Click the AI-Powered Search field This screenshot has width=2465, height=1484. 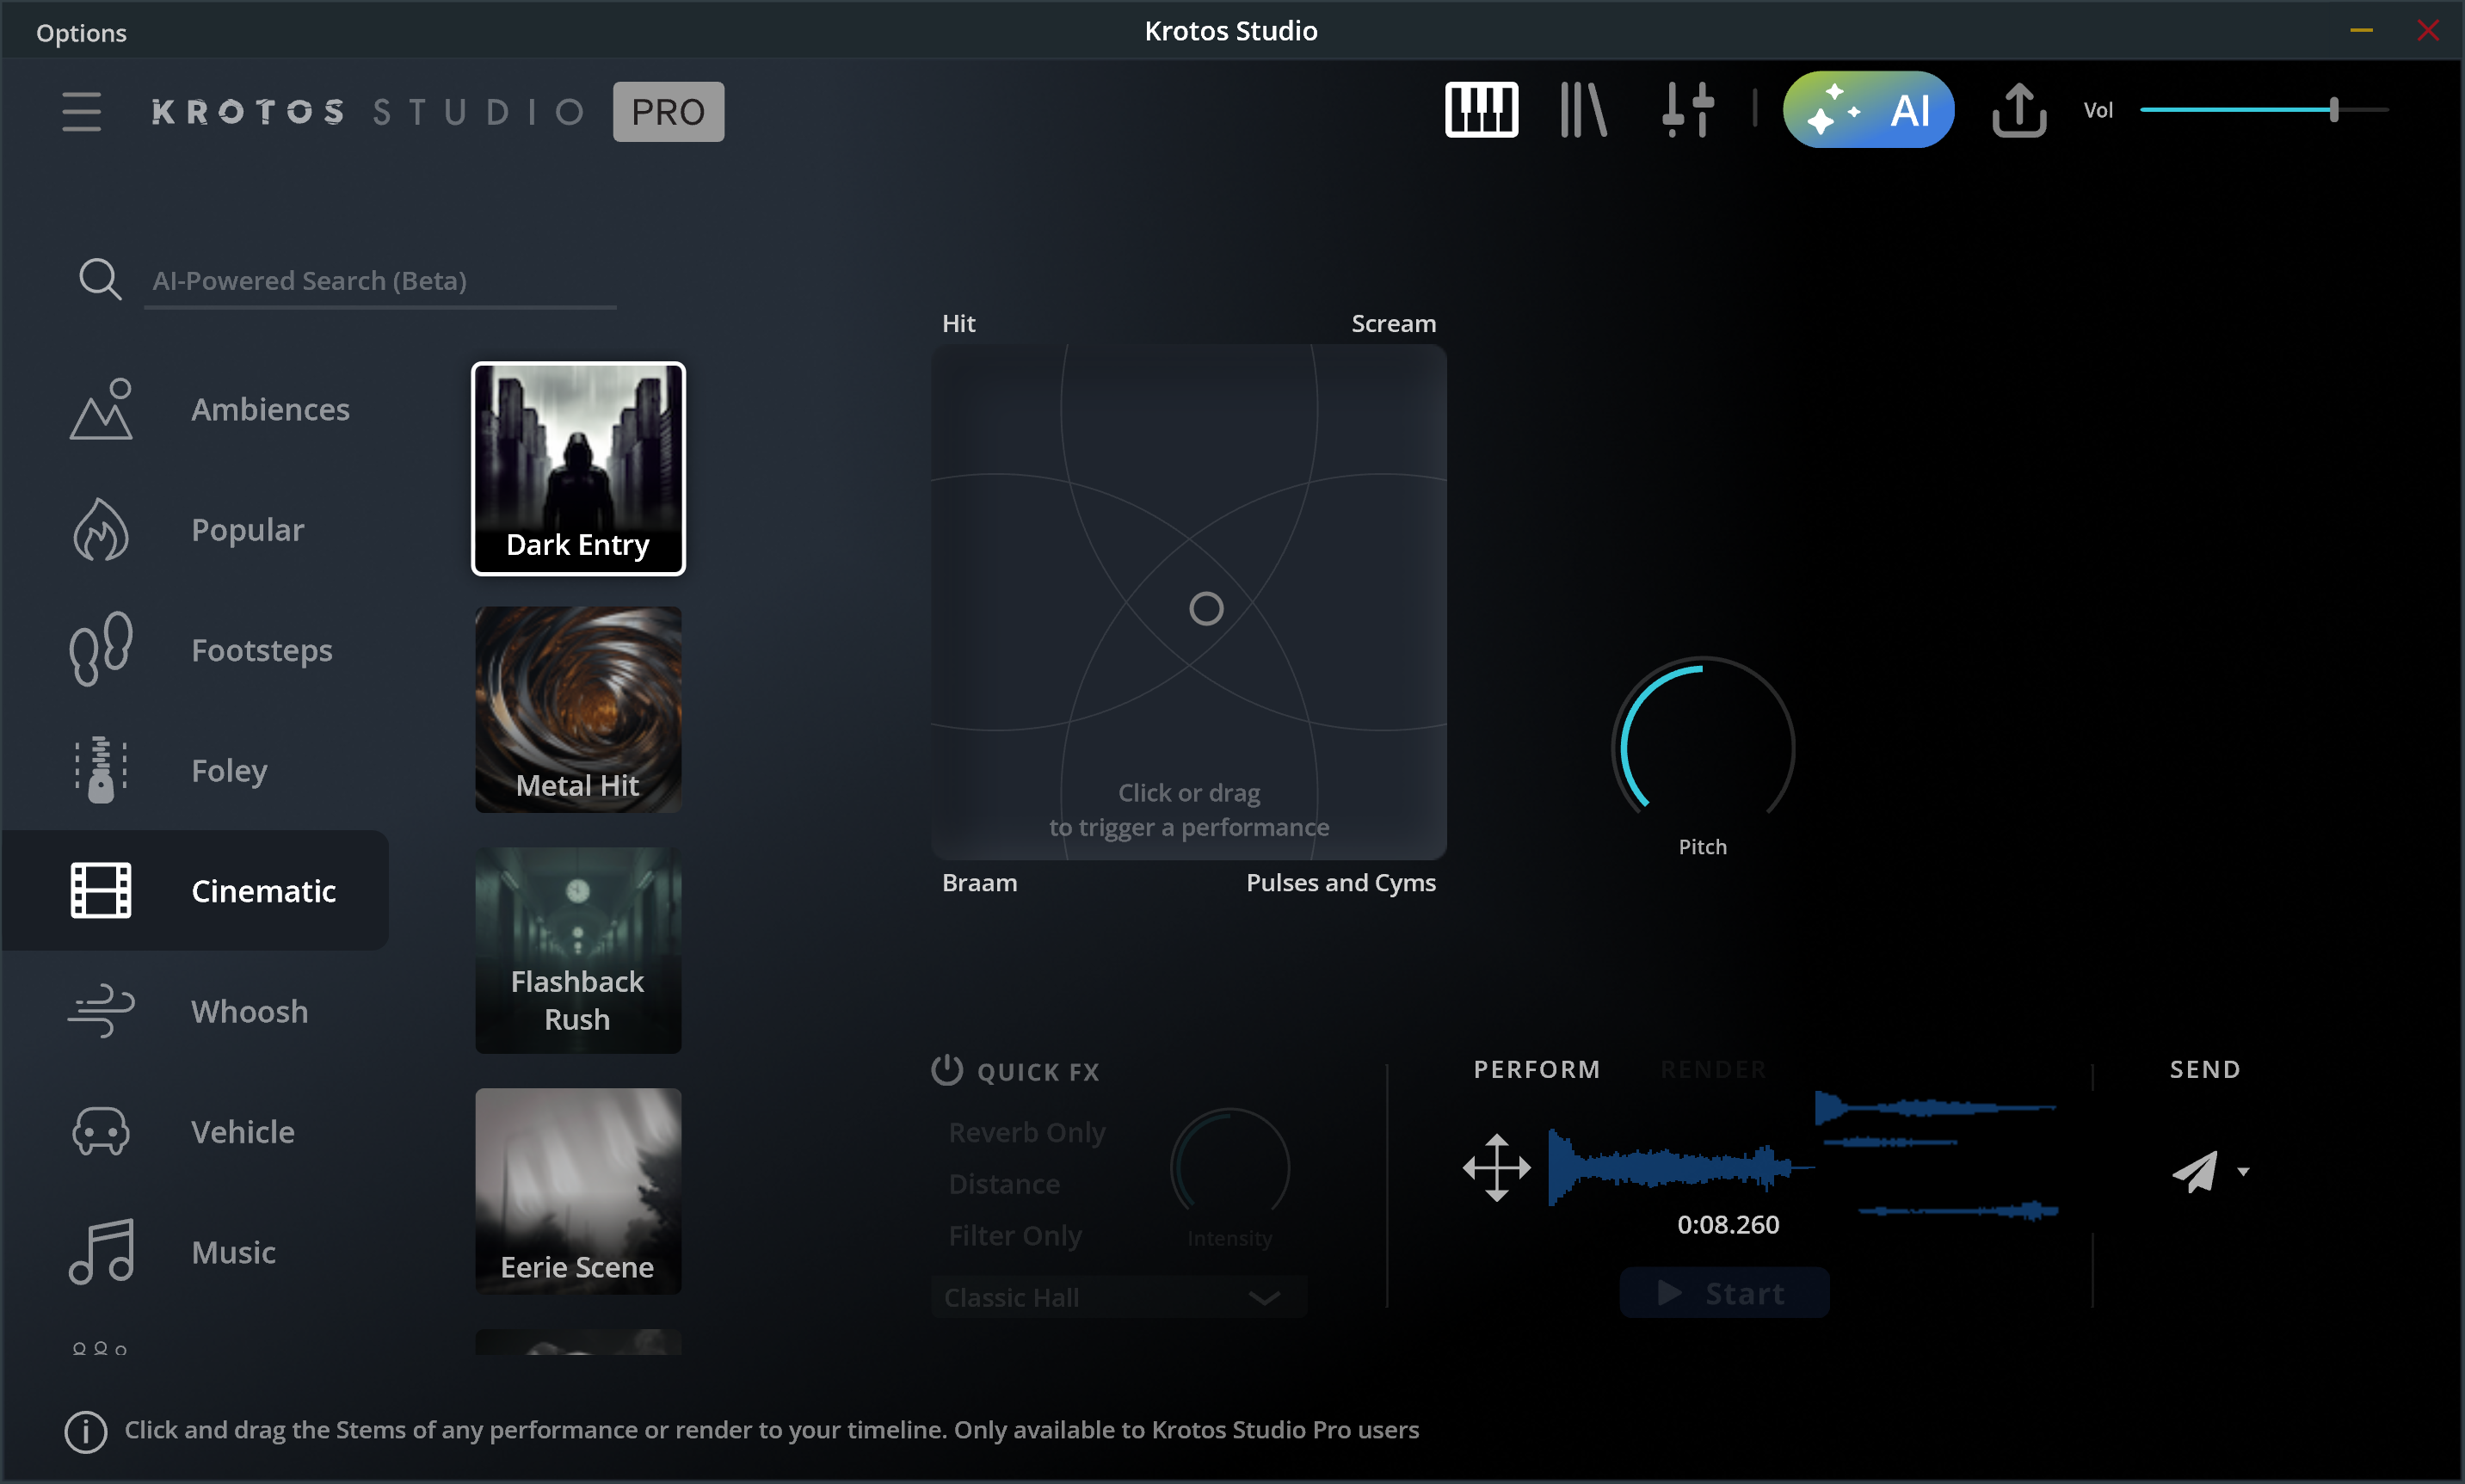pyautogui.click(x=380, y=281)
